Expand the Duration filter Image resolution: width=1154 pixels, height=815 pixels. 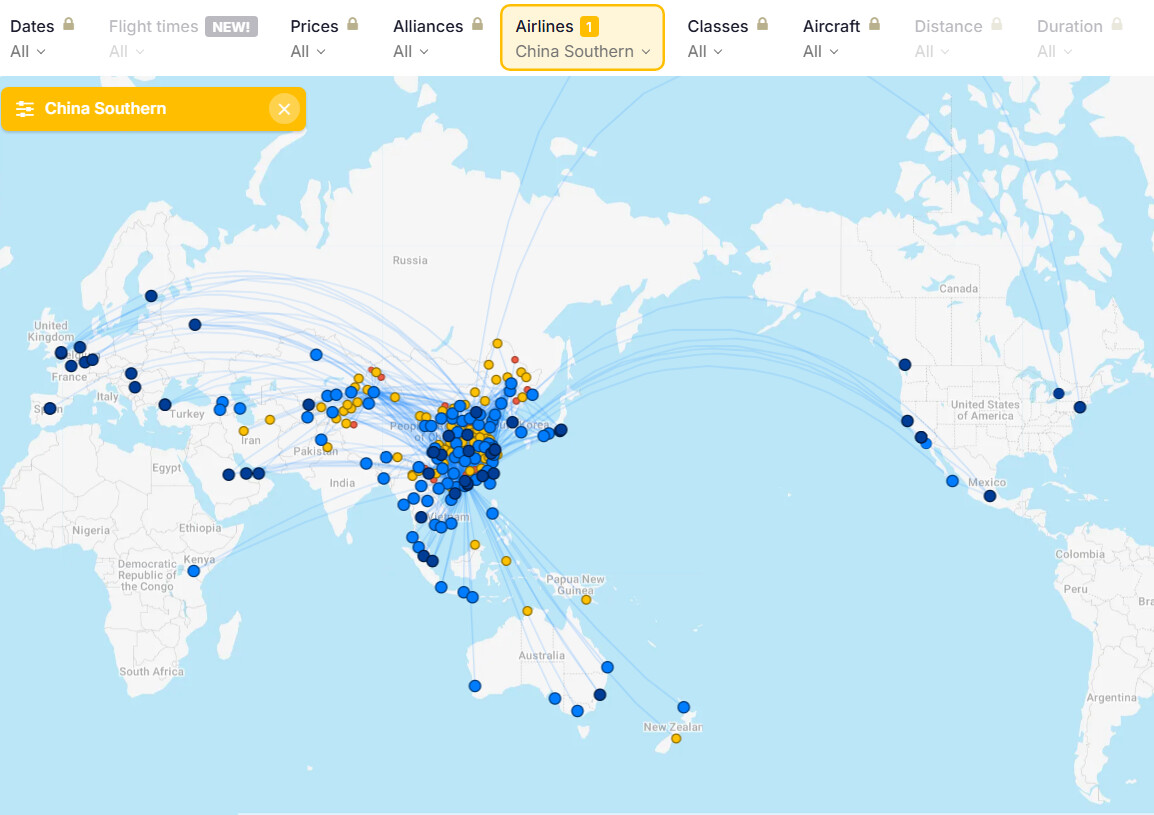point(1080,38)
